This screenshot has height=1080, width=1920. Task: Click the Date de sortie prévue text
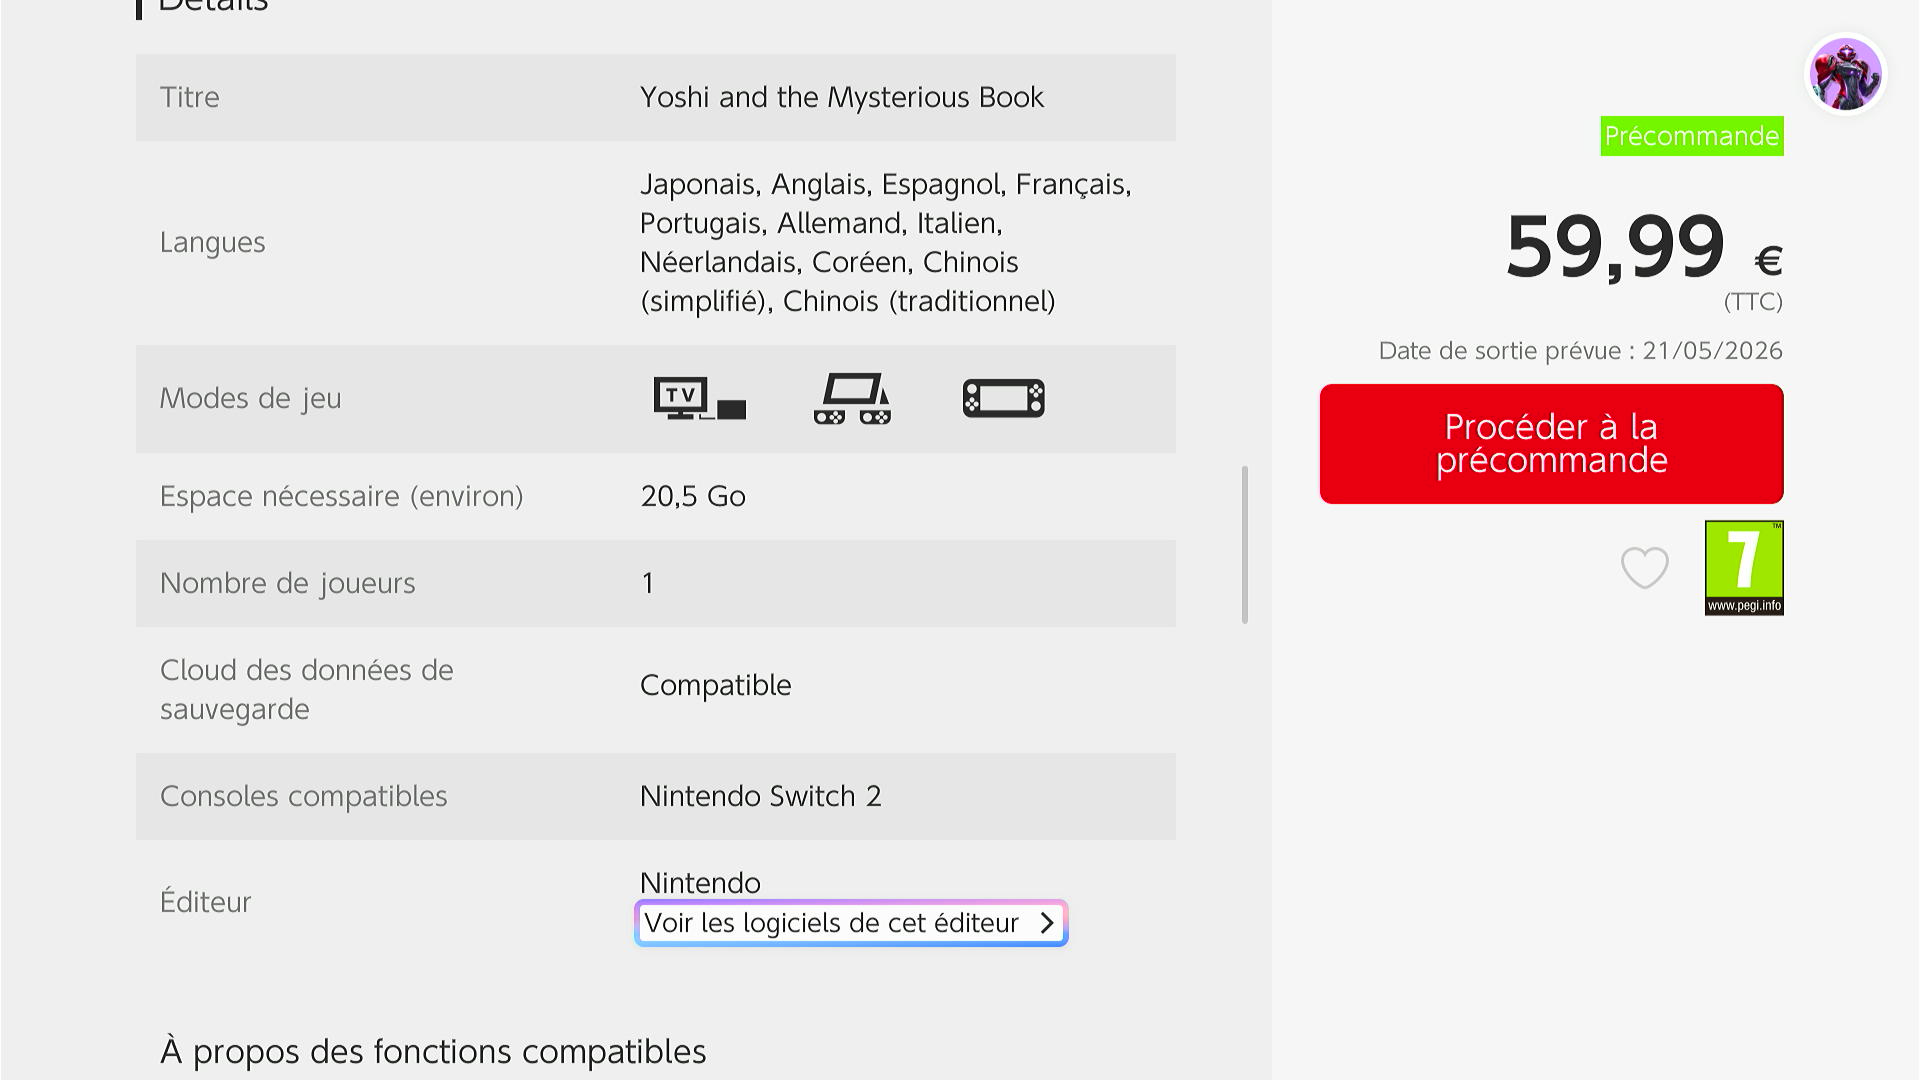pyautogui.click(x=1580, y=351)
